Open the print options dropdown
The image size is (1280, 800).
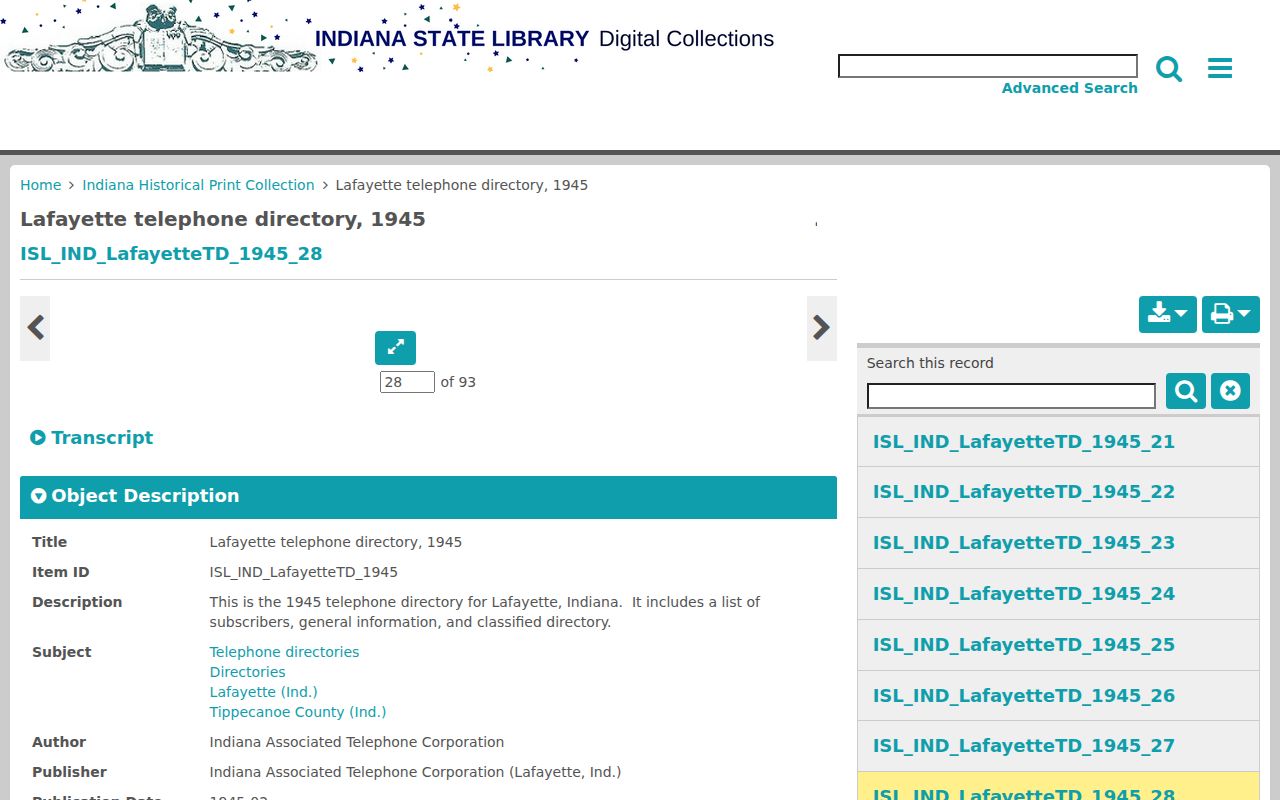pyautogui.click(x=1231, y=315)
